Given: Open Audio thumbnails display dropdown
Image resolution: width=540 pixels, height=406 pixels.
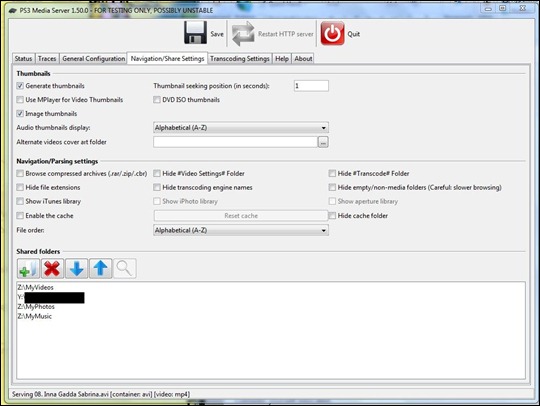Looking at the screenshot, I should coord(241,128).
